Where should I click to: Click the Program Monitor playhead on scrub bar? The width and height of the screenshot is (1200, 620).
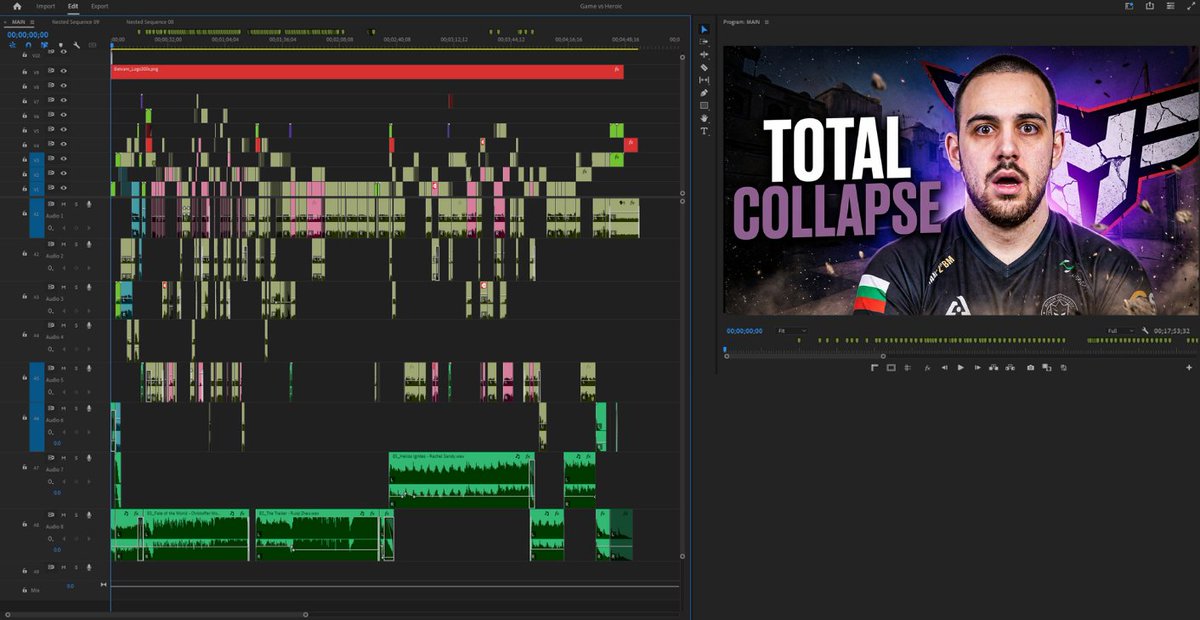pyautogui.click(x=725, y=347)
